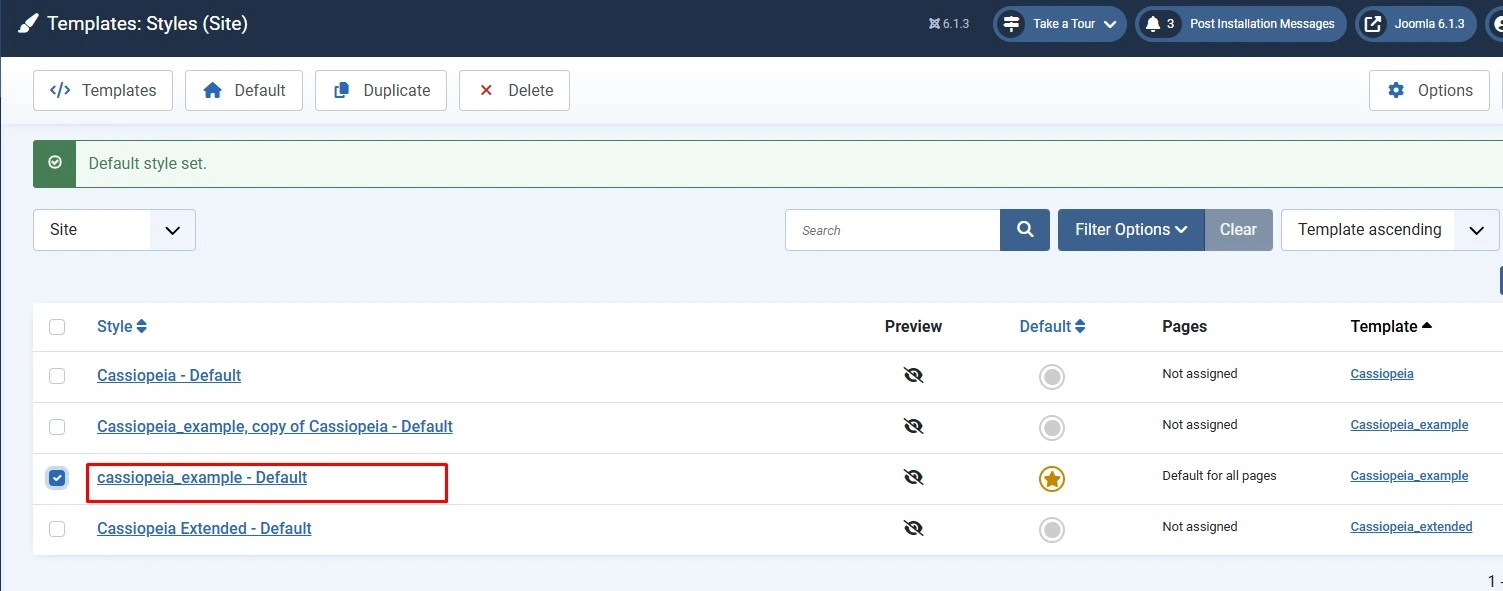Sort by the Style column header

[122, 326]
